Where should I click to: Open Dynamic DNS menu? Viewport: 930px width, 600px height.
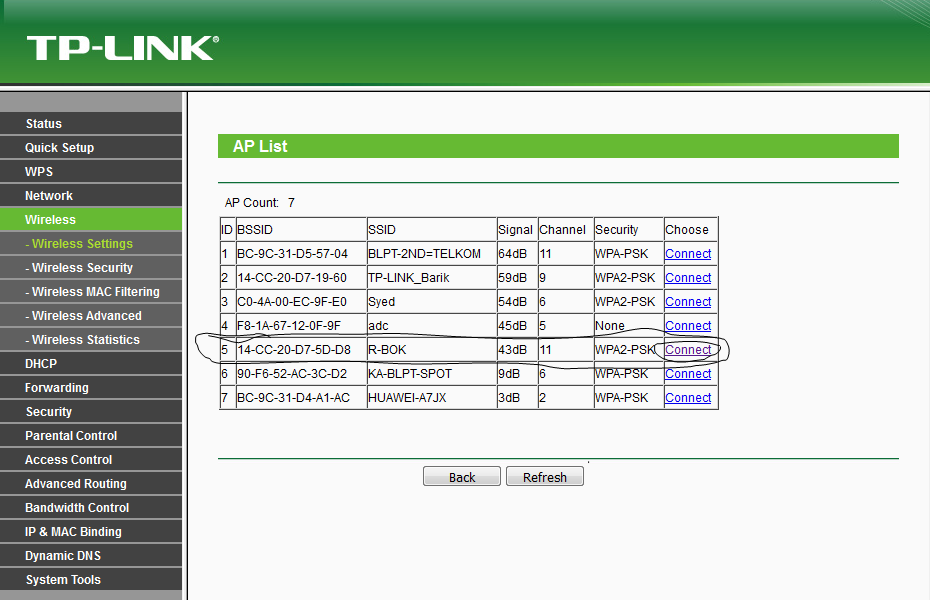[x=91, y=556]
